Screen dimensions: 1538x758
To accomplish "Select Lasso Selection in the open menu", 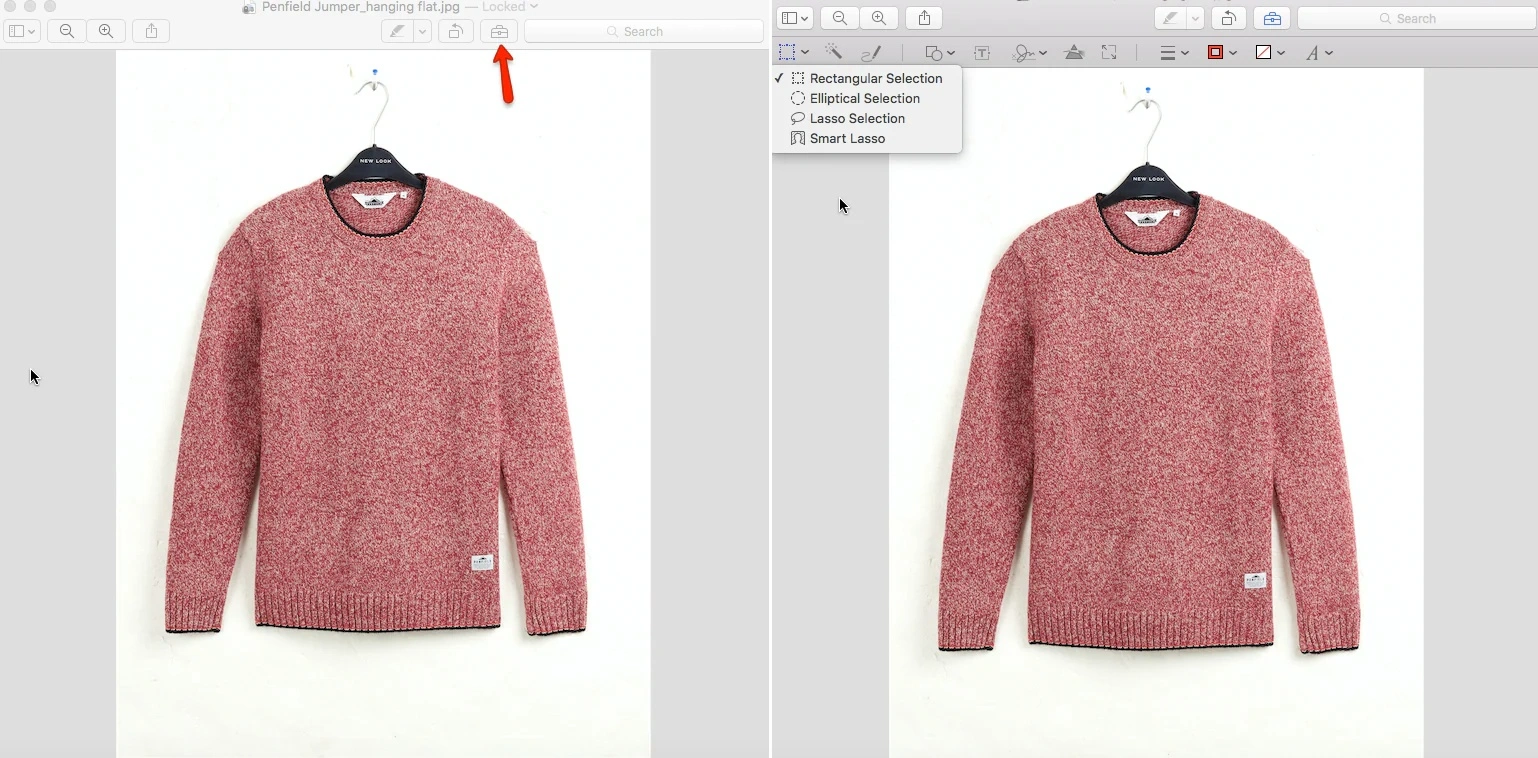I will 855,118.
